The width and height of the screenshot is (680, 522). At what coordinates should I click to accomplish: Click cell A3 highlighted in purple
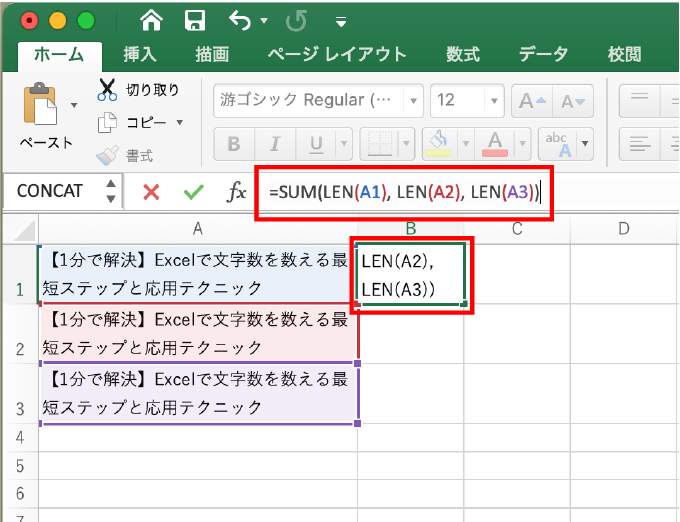click(198, 394)
